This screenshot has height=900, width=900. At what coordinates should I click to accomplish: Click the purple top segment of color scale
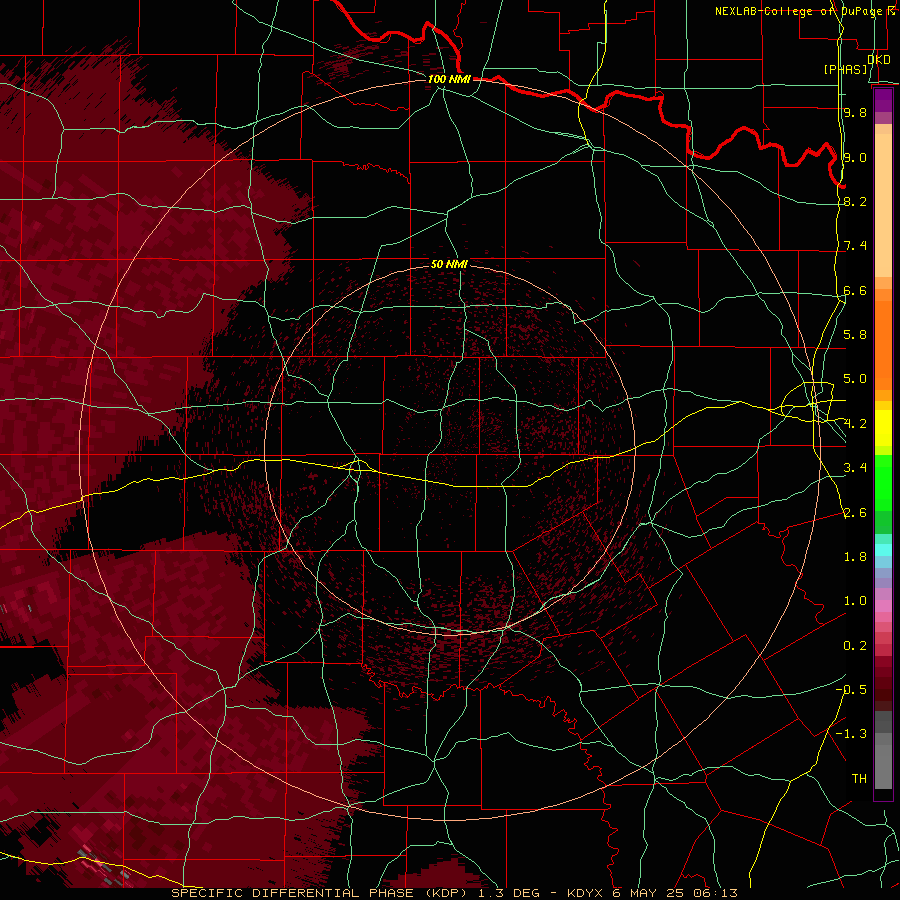point(883,100)
